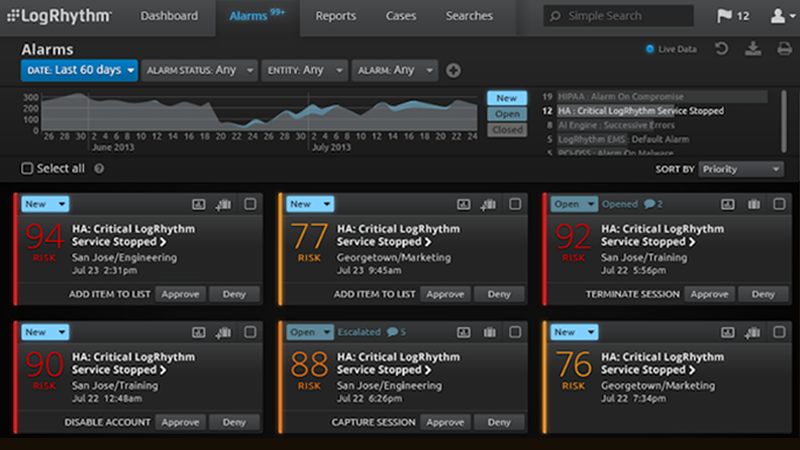Click add-to-case icon on risk 90 card
Viewport: 800px width, 450px height.
click(223, 333)
